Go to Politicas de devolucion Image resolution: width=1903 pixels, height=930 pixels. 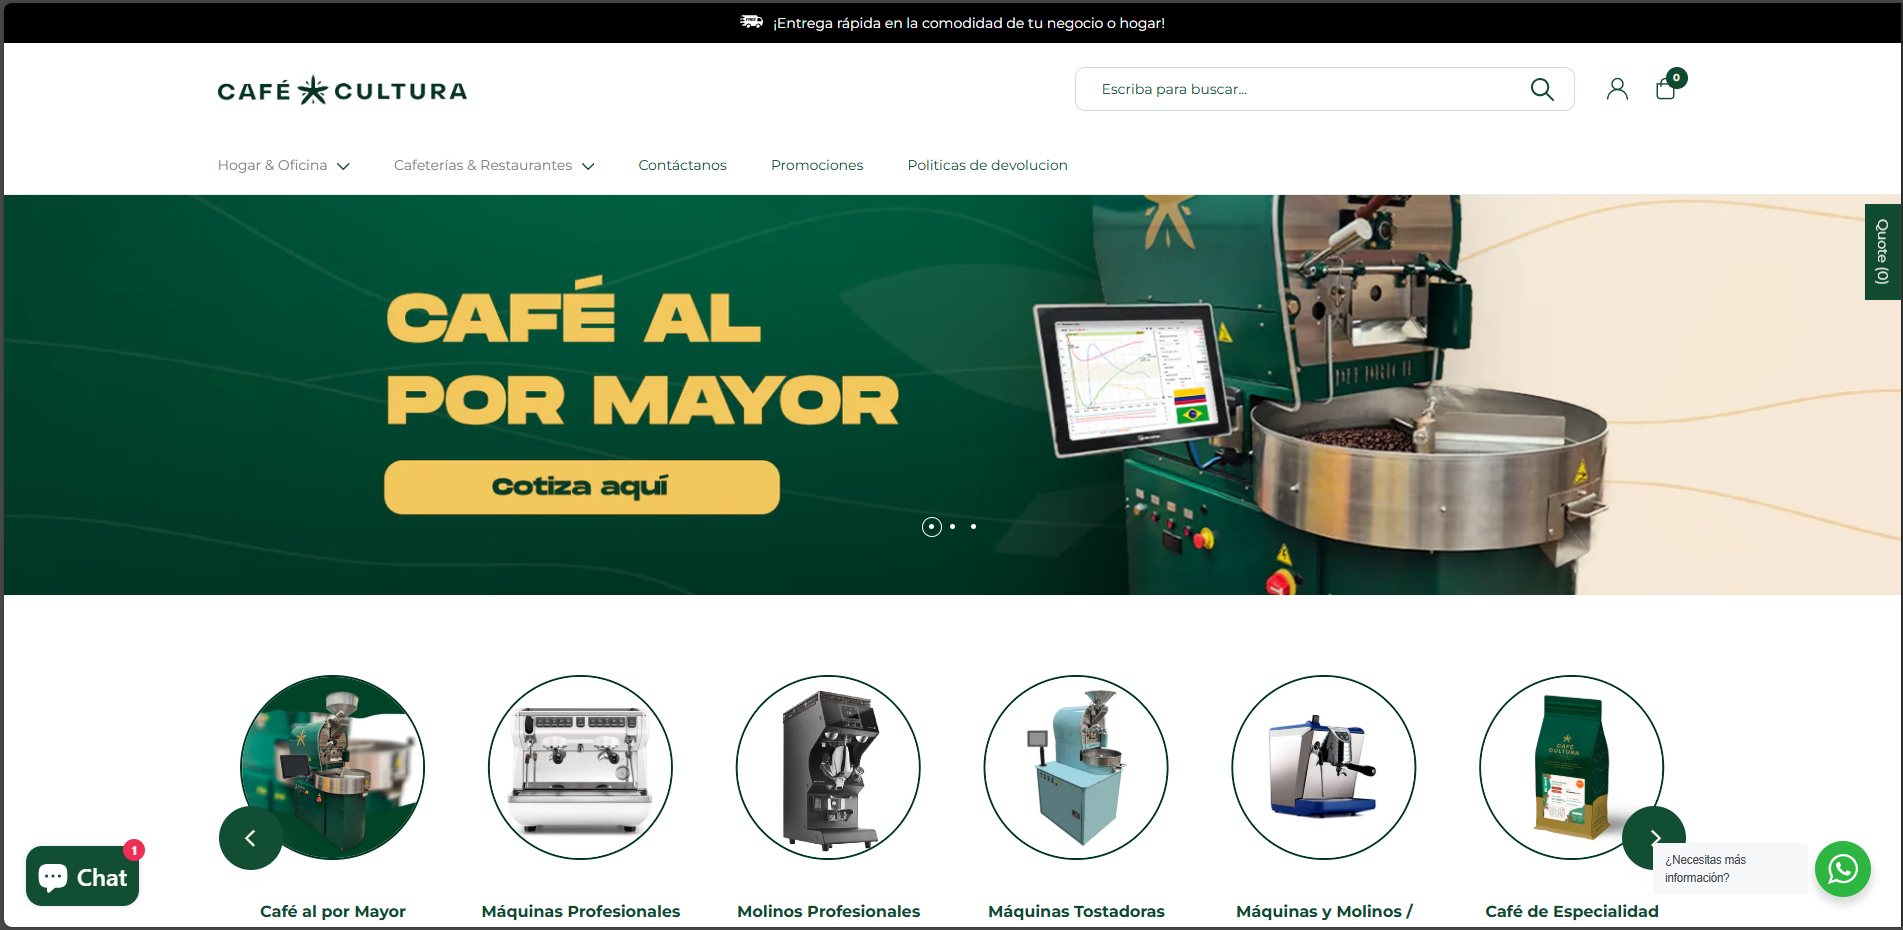987,165
